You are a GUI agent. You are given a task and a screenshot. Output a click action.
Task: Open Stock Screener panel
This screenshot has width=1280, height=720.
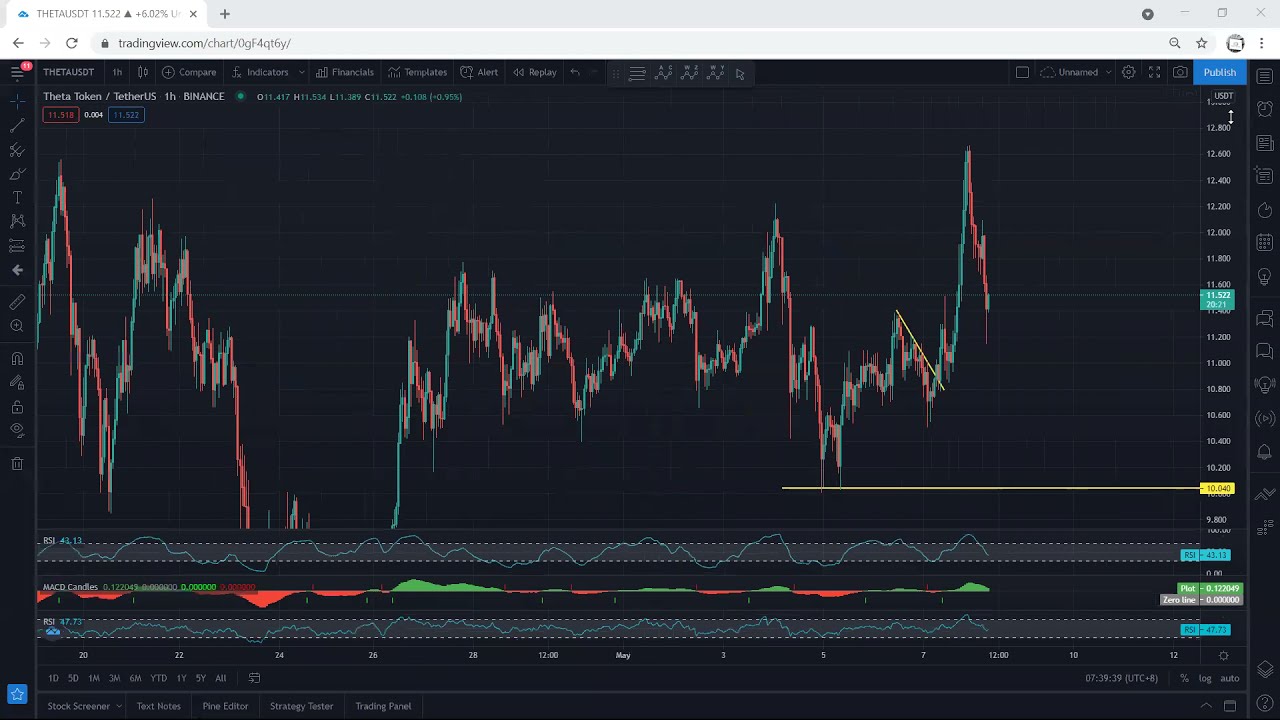click(79, 706)
